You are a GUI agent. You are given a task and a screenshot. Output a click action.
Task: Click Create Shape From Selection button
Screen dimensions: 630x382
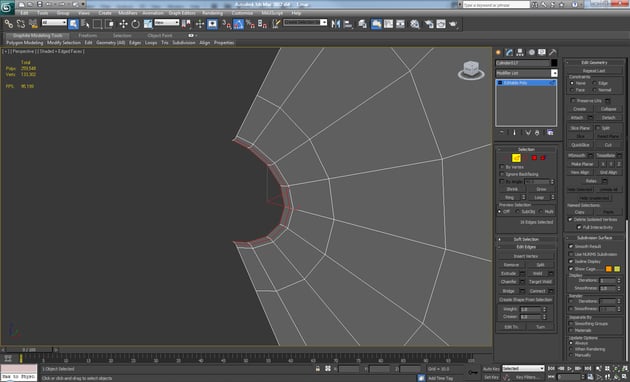pyautogui.click(x=526, y=300)
